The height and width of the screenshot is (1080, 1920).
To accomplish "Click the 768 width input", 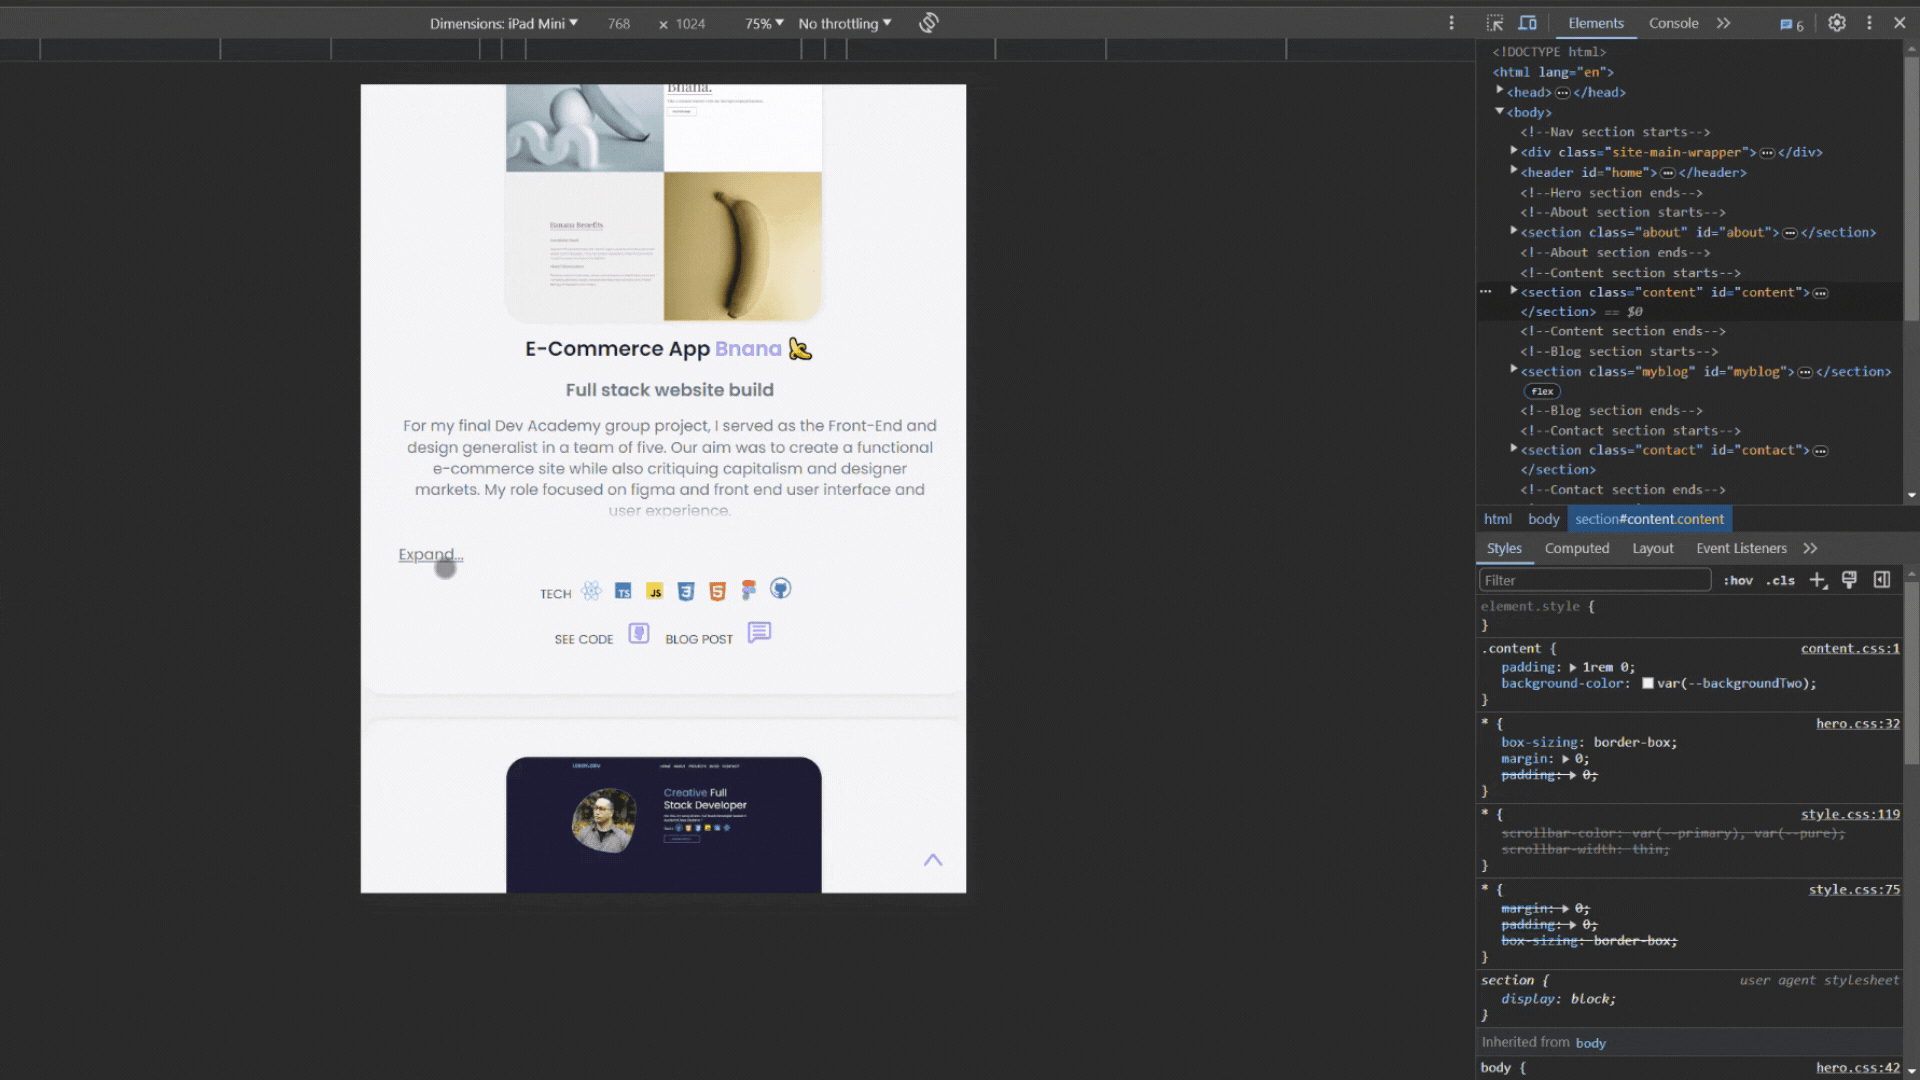I will click(x=619, y=23).
